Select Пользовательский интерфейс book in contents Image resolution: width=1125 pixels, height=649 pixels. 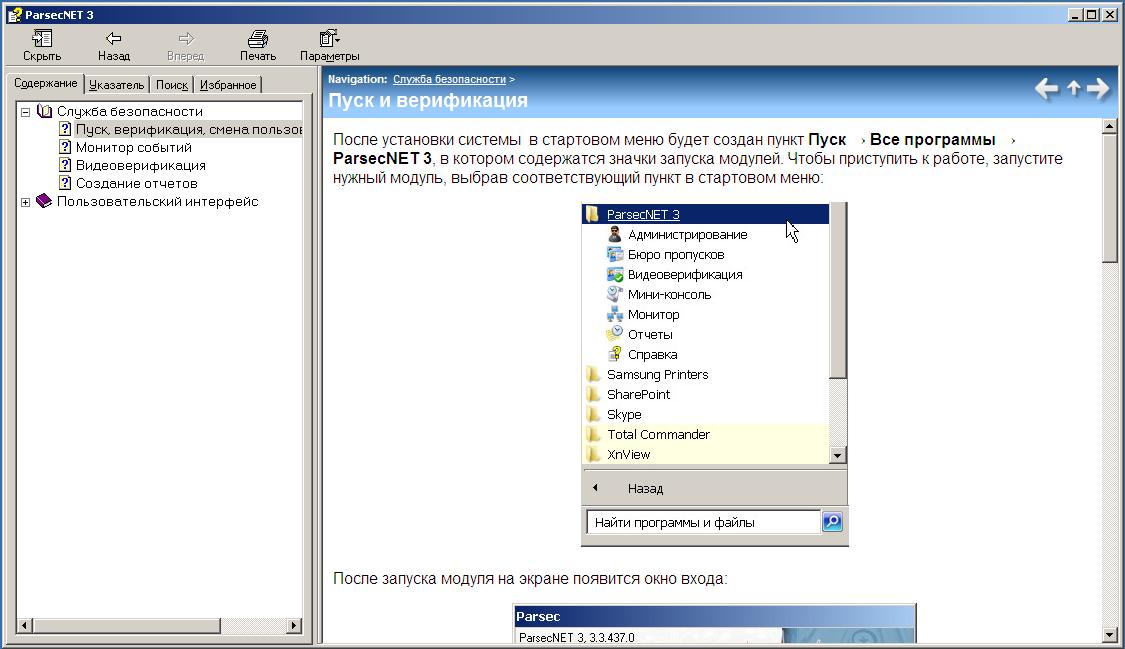157,202
